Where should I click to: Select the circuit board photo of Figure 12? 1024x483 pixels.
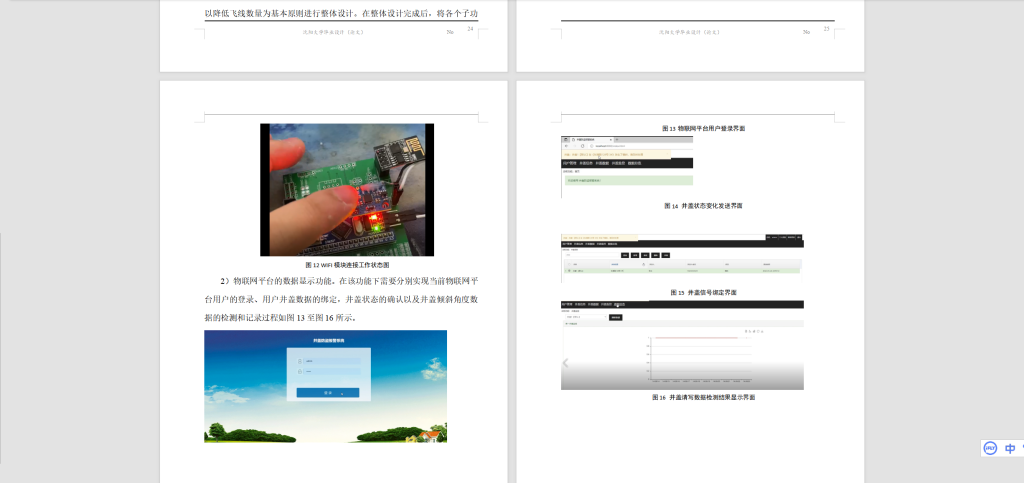pyautogui.click(x=347, y=190)
